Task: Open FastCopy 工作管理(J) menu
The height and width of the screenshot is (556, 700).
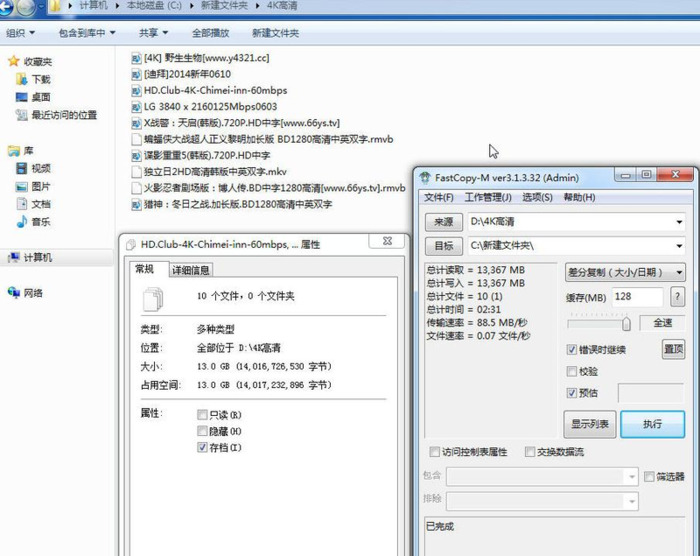Action: pyautogui.click(x=488, y=197)
